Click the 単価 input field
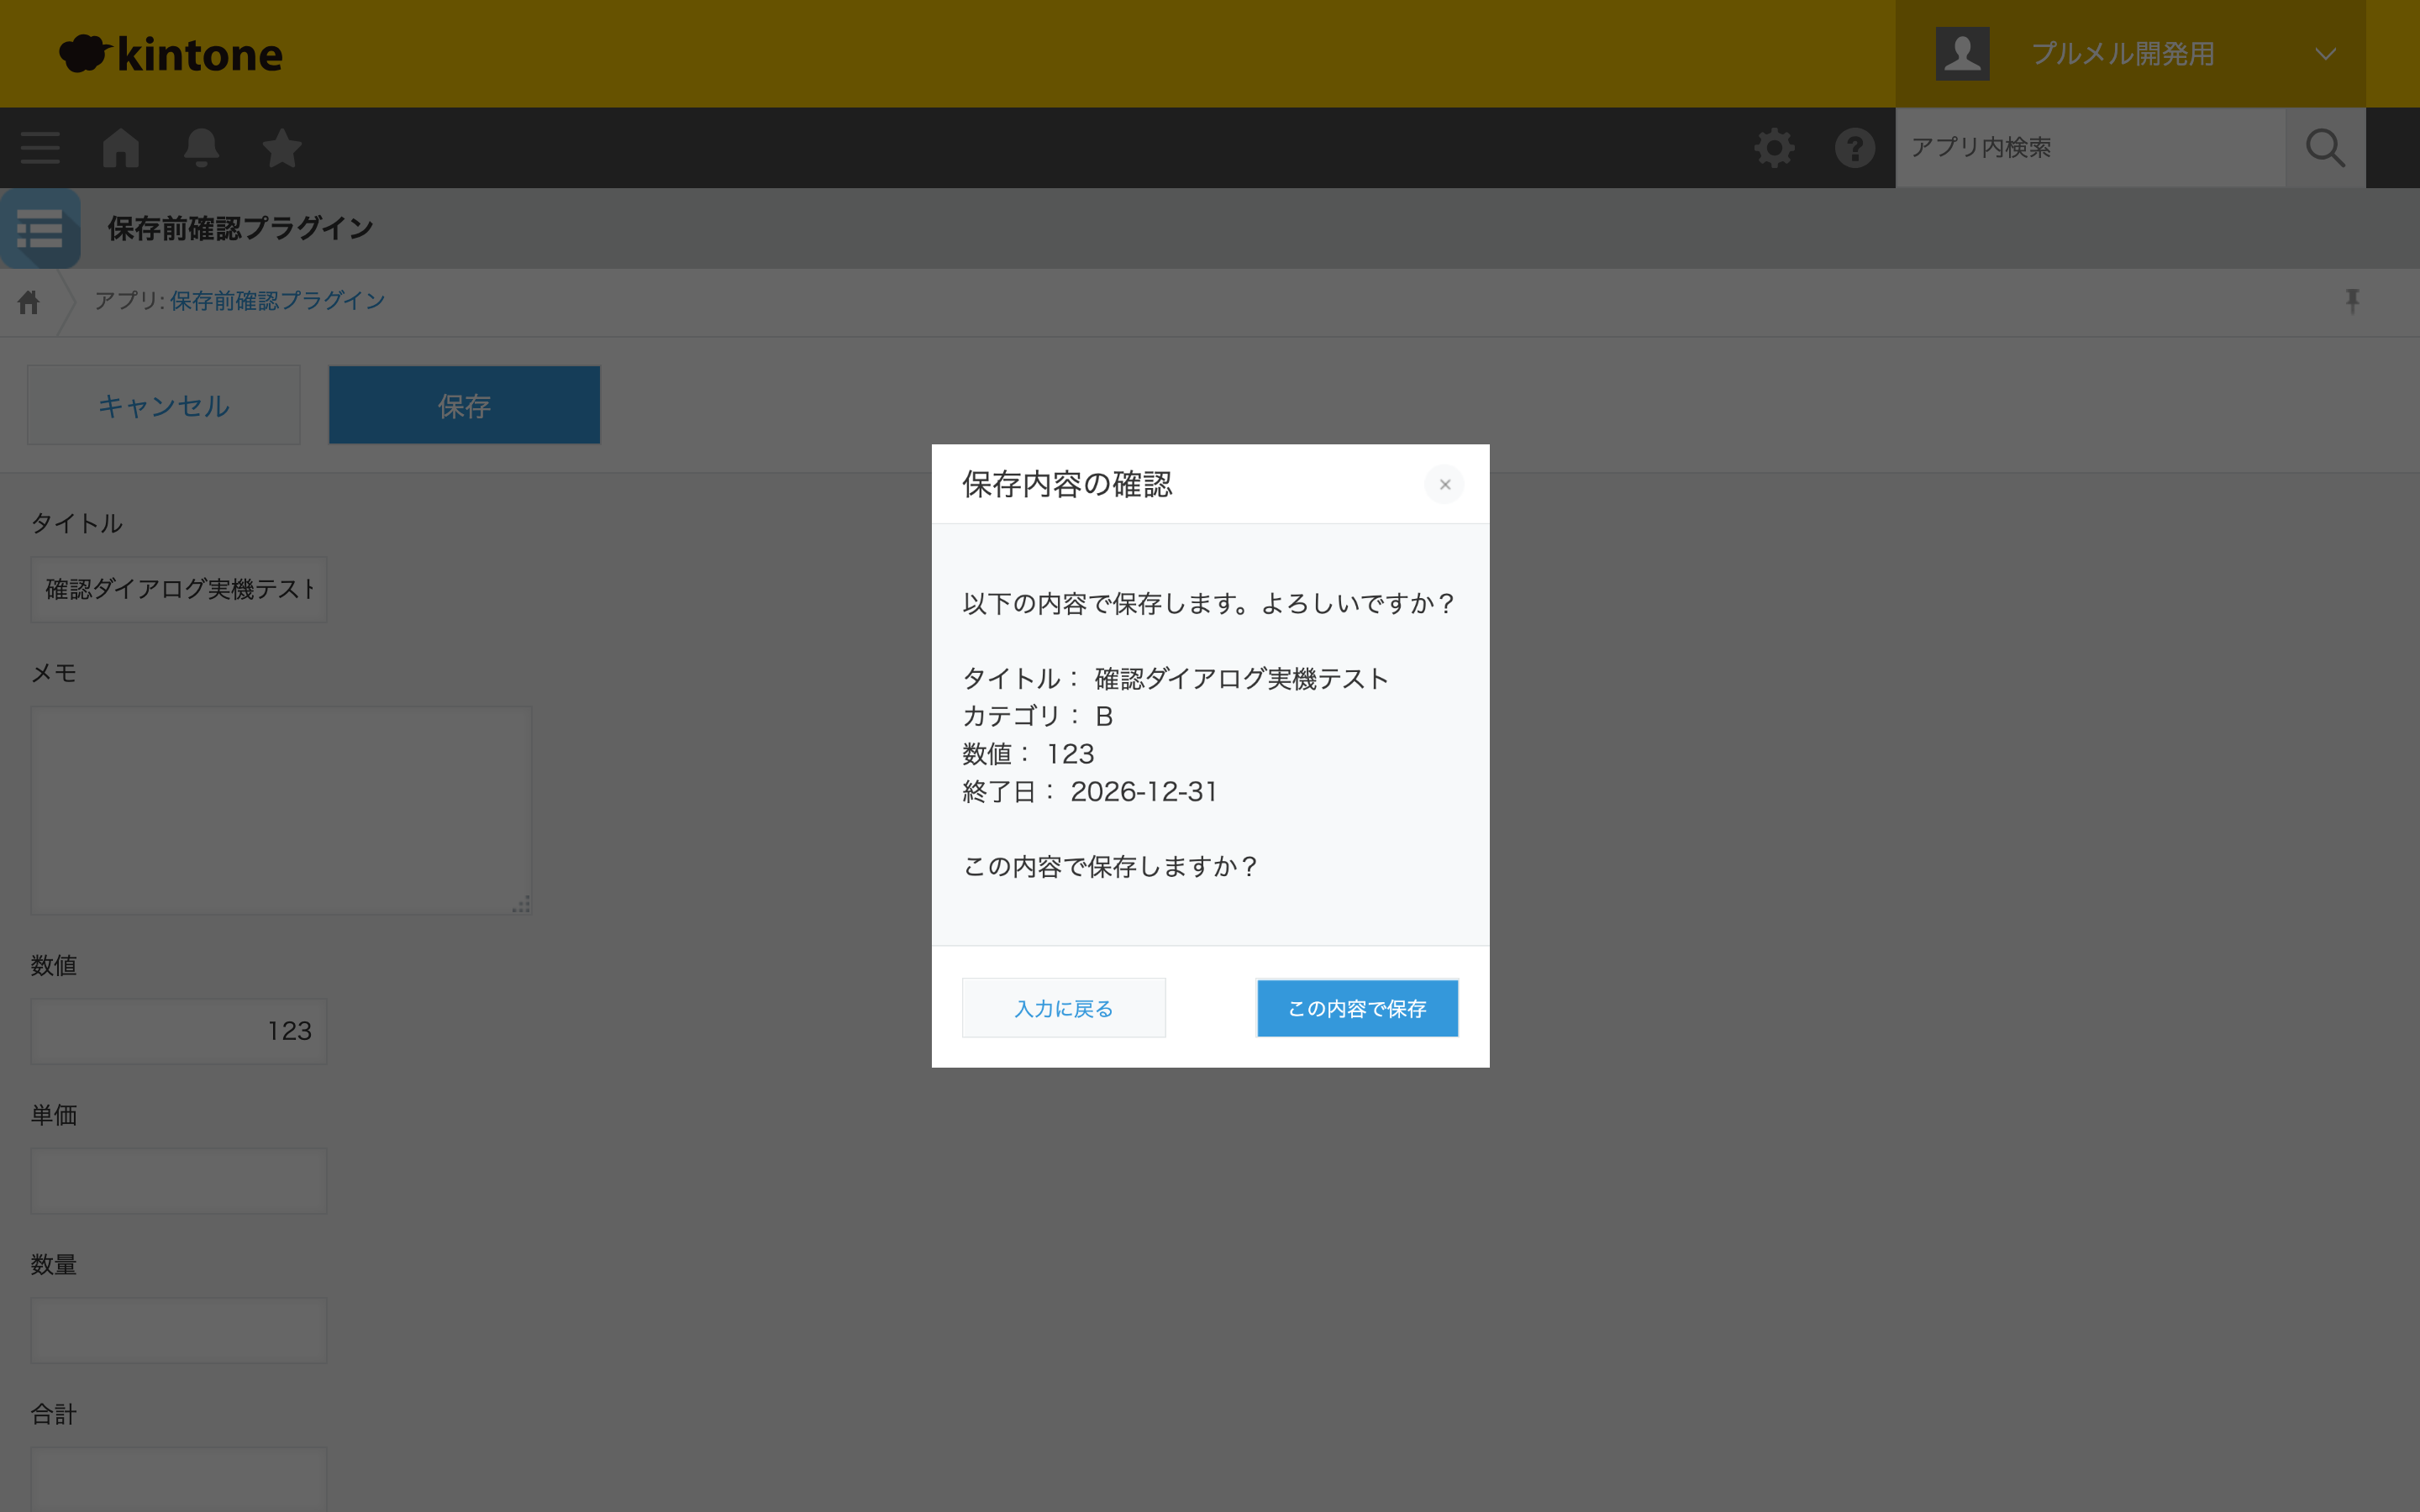 point(179,1181)
